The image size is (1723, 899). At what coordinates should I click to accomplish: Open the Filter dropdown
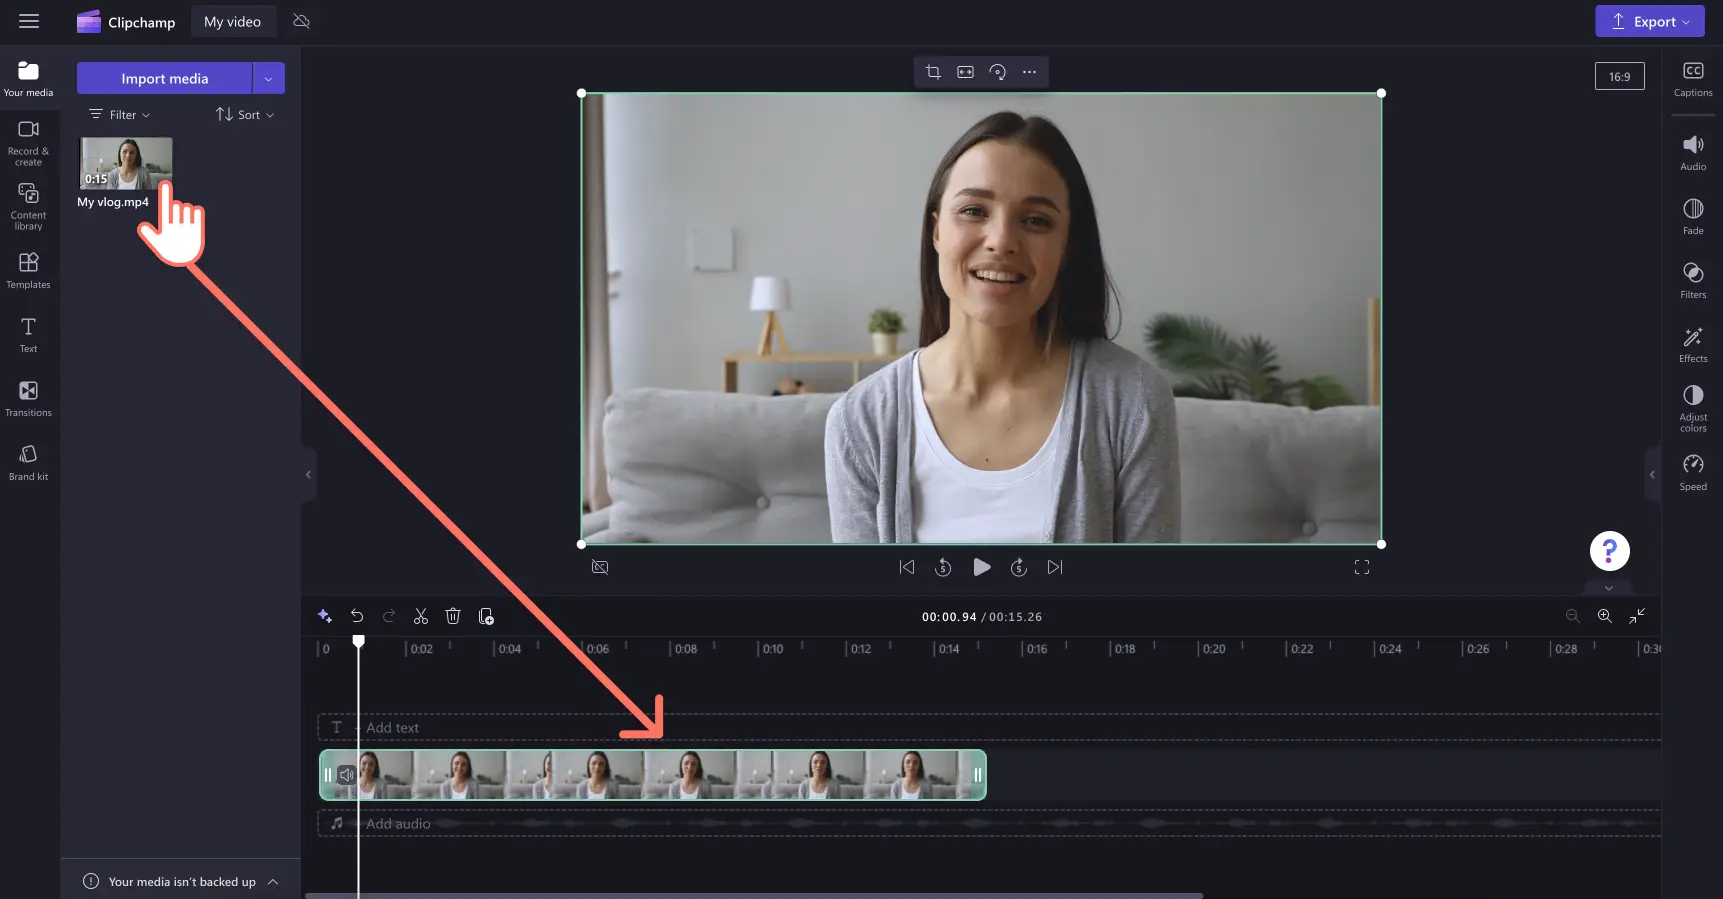tap(120, 114)
